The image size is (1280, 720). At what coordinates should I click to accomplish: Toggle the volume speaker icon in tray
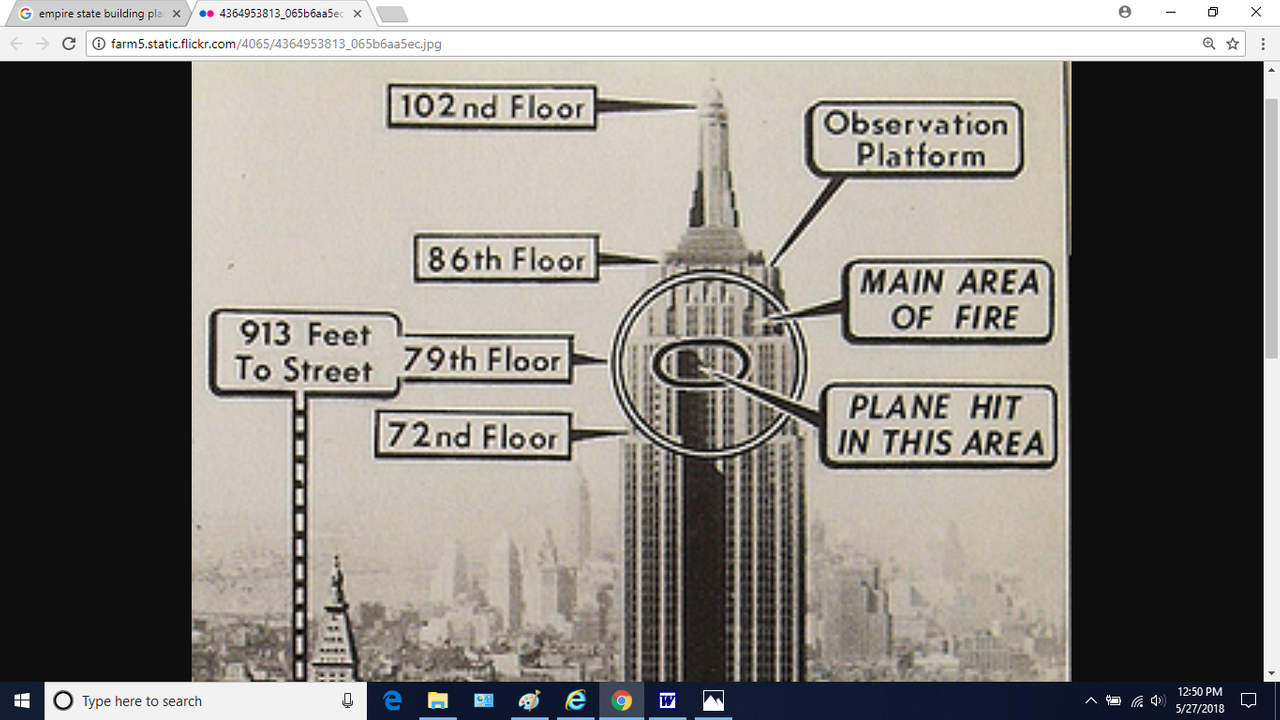(1158, 701)
